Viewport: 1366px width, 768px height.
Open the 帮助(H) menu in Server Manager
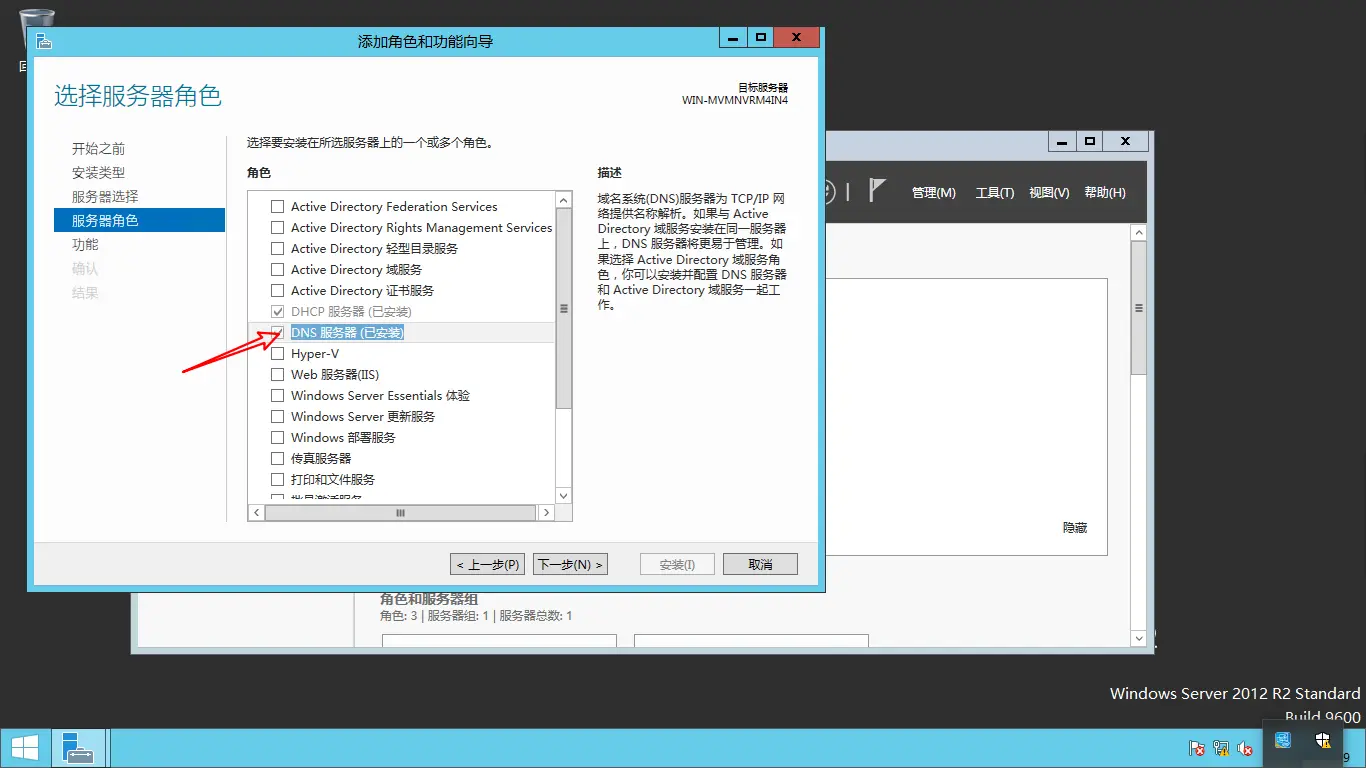click(x=1105, y=193)
